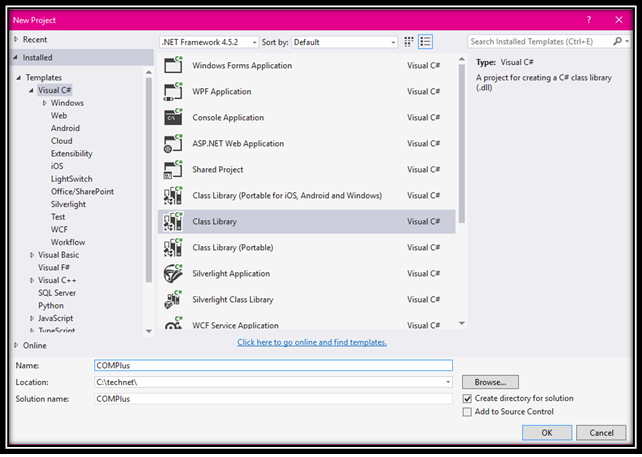
Task: Select WCF category in the tree
Action: (59, 230)
